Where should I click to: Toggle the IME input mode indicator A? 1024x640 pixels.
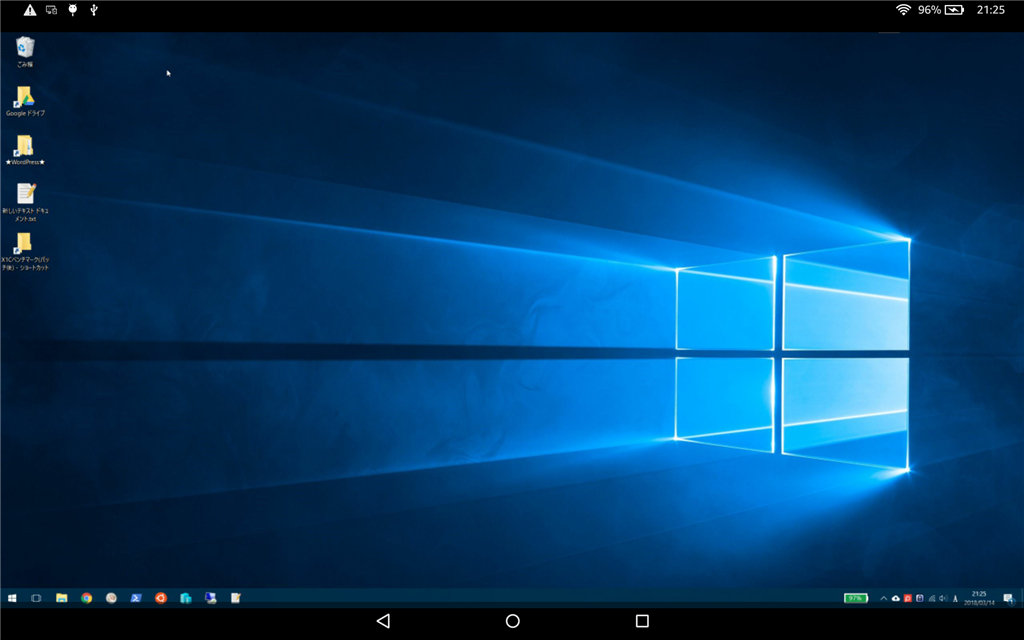955,598
